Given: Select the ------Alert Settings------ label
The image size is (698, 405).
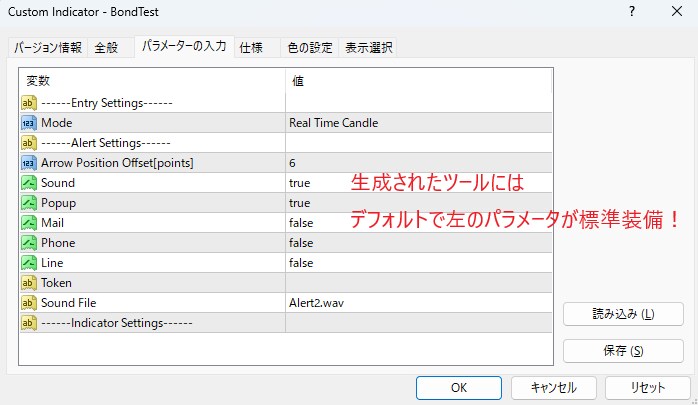Looking at the screenshot, I should pyautogui.click(x=106, y=143).
